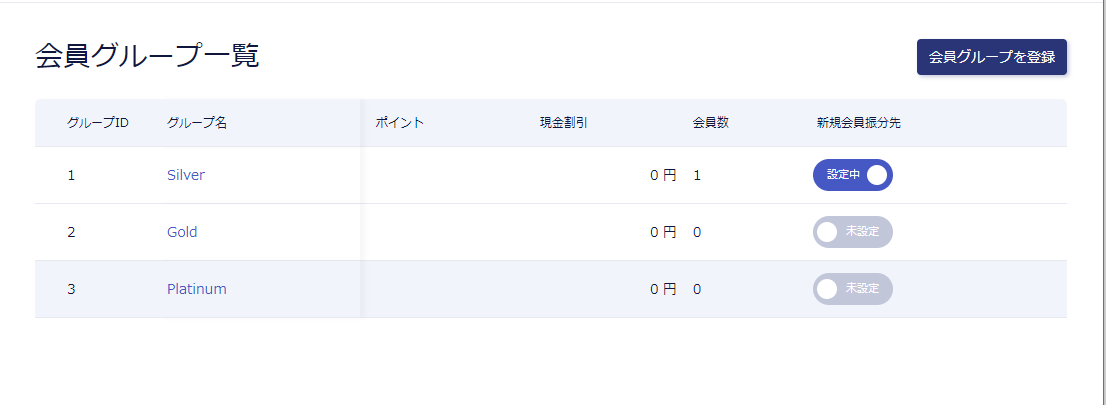Click the 0 円 value in Silver row
This screenshot has height=405, width=1106.
point(663,175)
